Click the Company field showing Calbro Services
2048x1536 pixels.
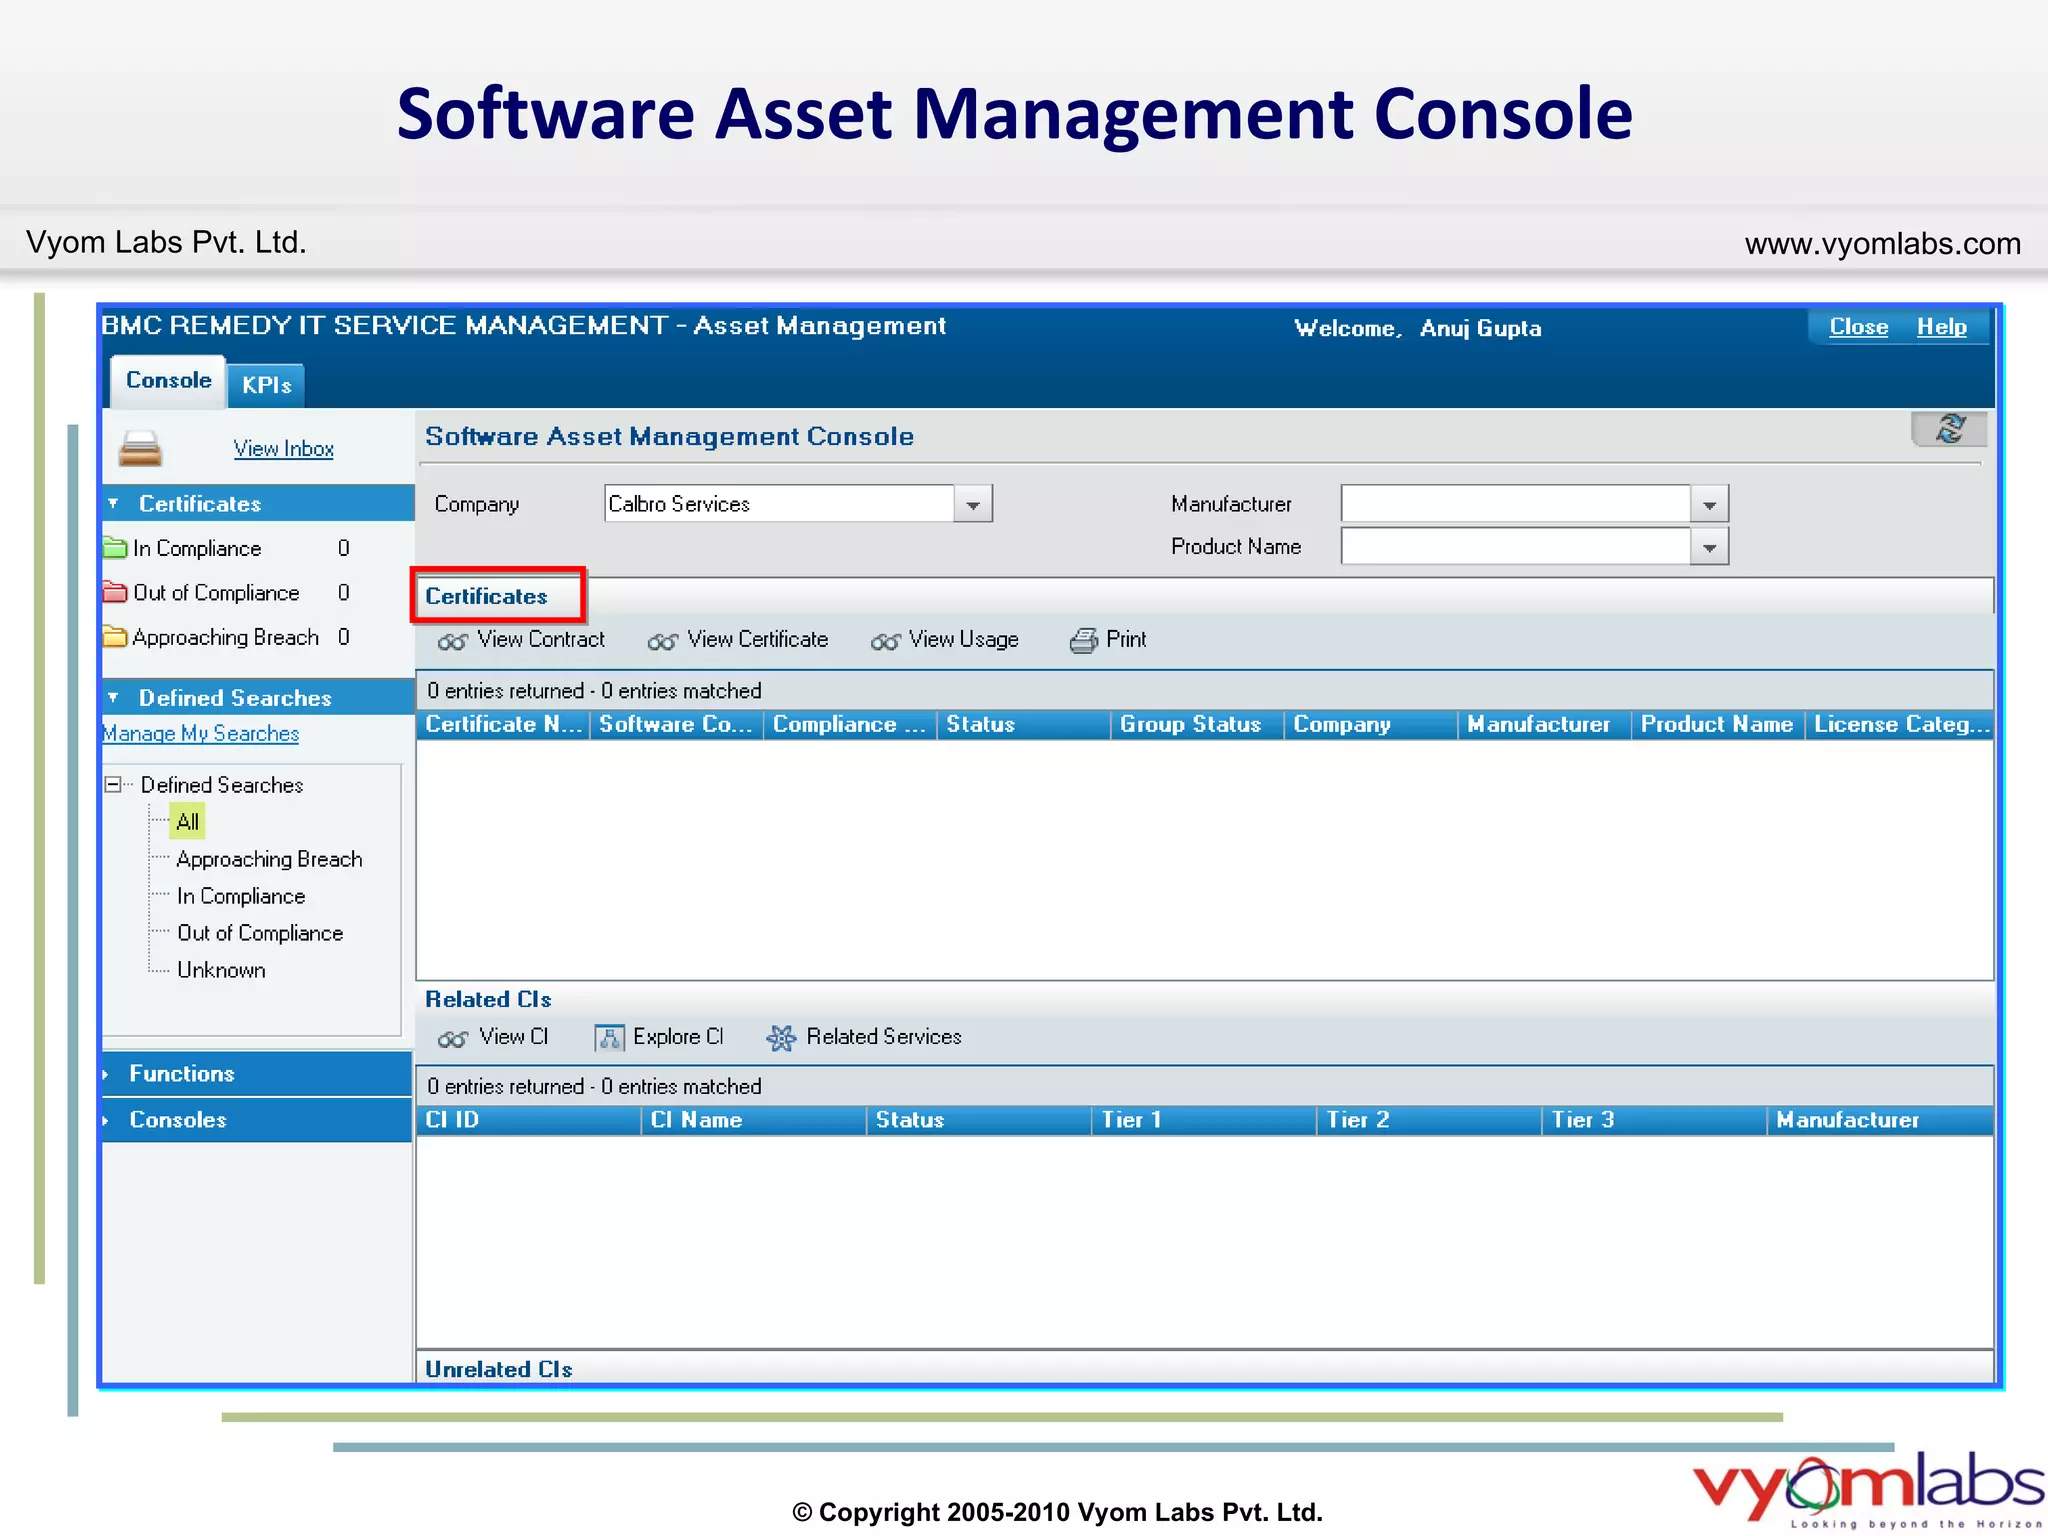[x=780, y=504]
